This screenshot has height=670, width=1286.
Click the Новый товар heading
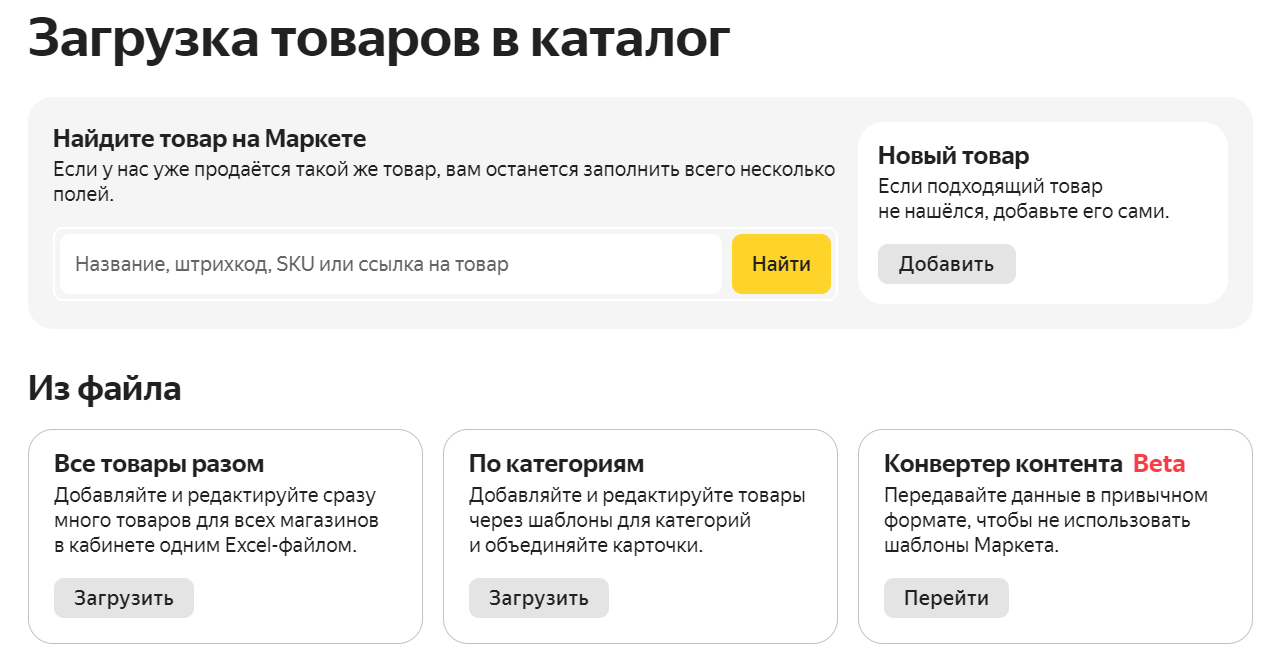coord(953,156)
